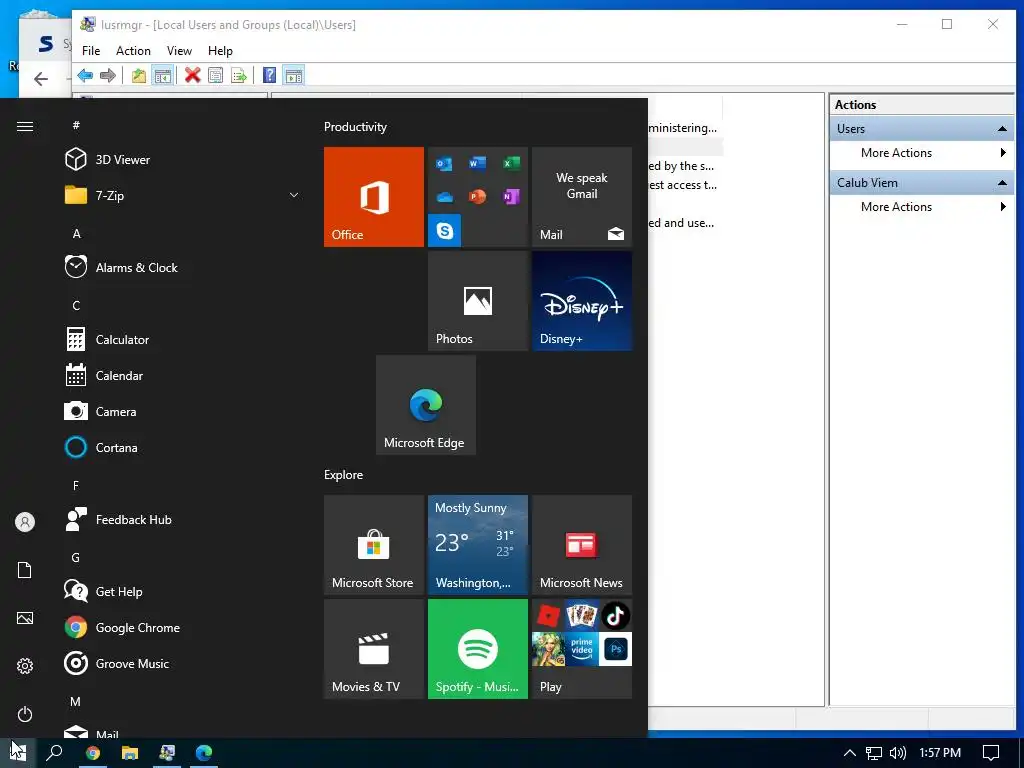Click the Export List toolbar icon
Screen dimensions: 1024x768
coord(239,76)
